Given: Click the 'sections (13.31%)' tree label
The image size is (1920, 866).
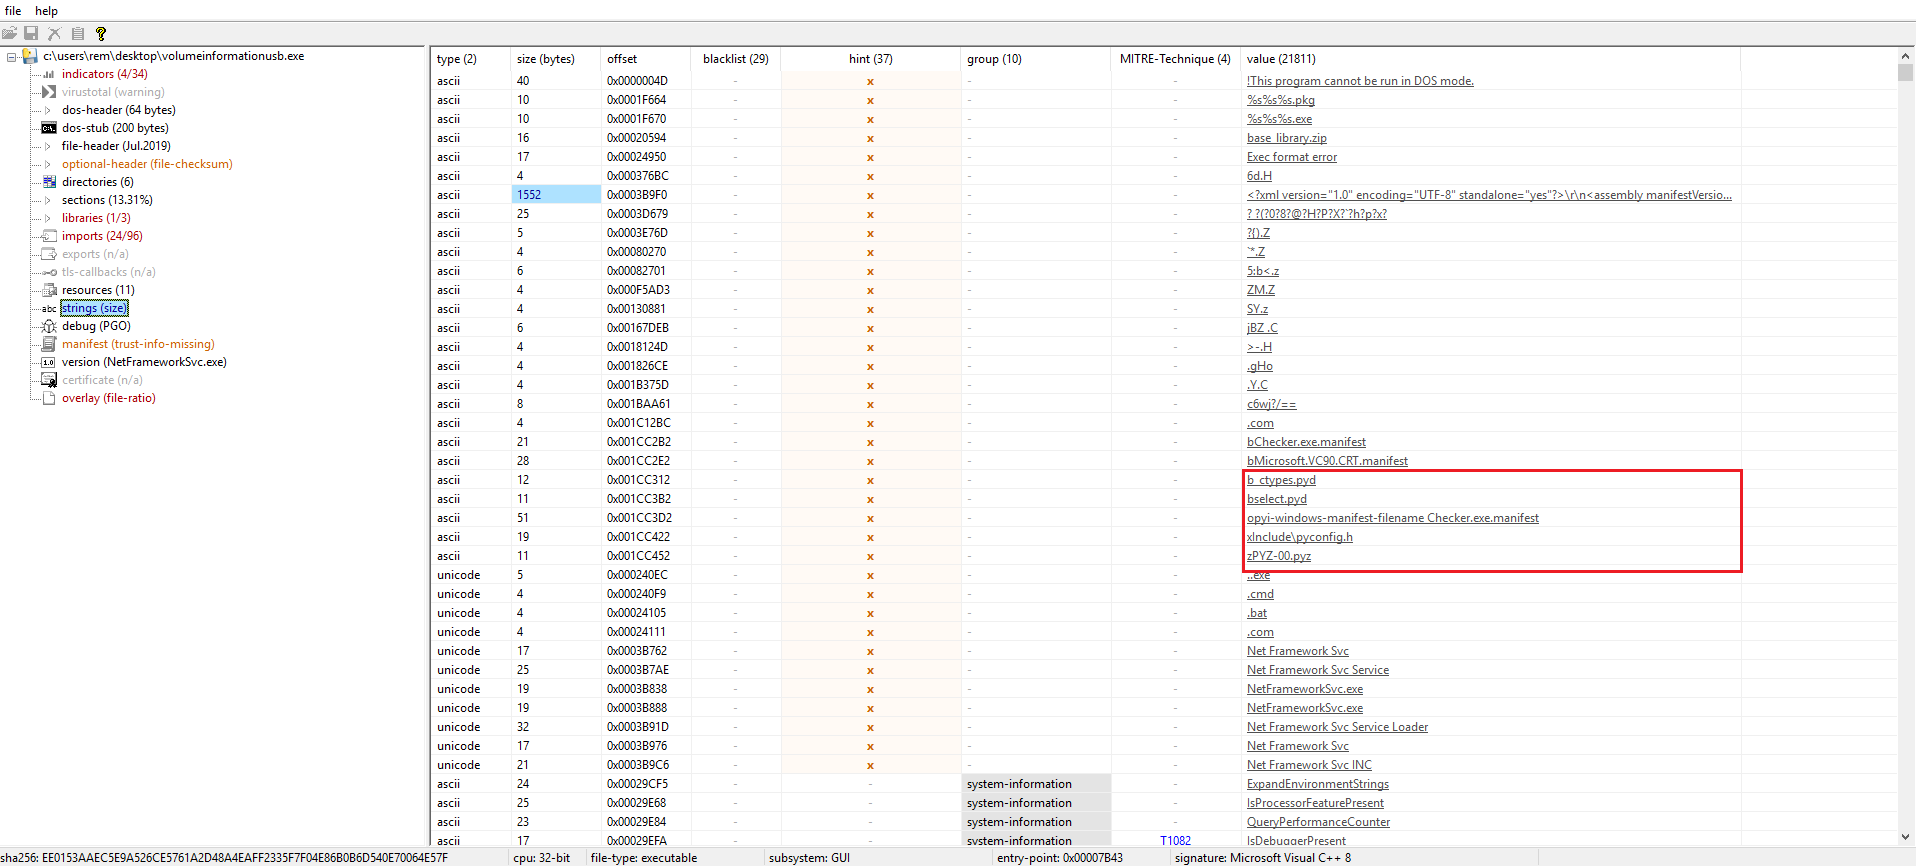Looking at the screenshot, I should coord(107,200).
